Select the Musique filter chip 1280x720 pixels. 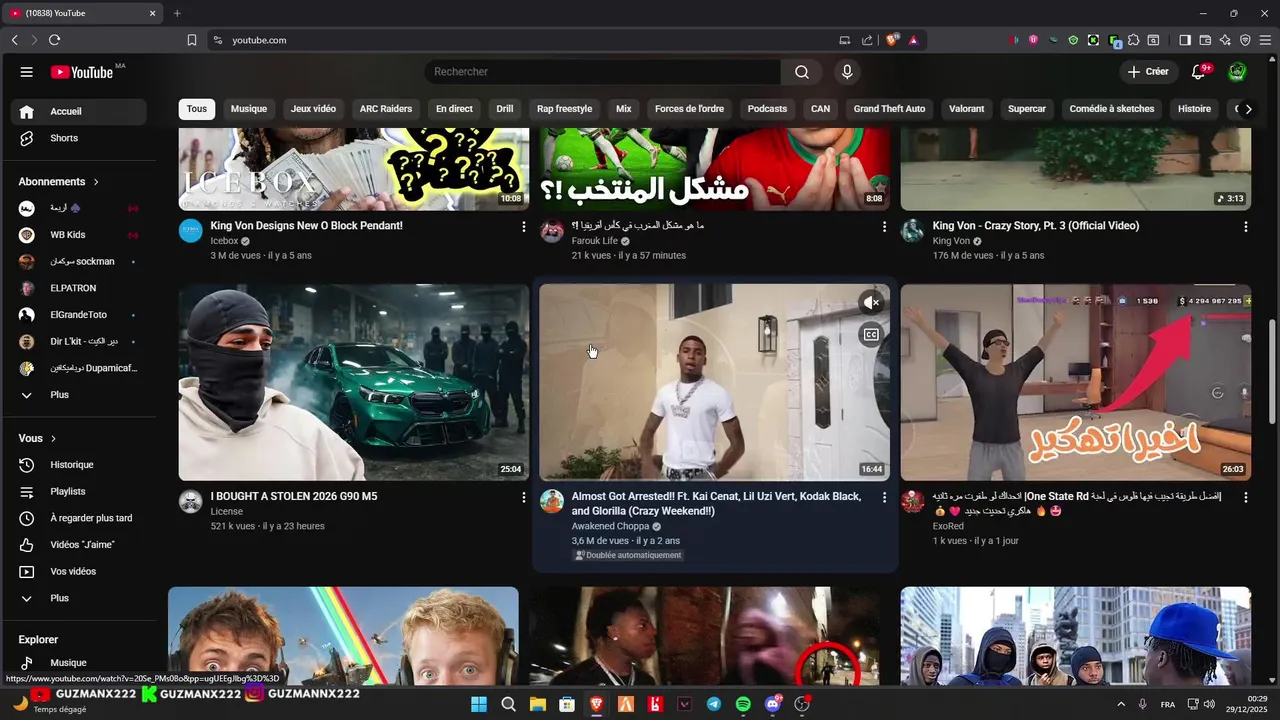tap(249, 109)
